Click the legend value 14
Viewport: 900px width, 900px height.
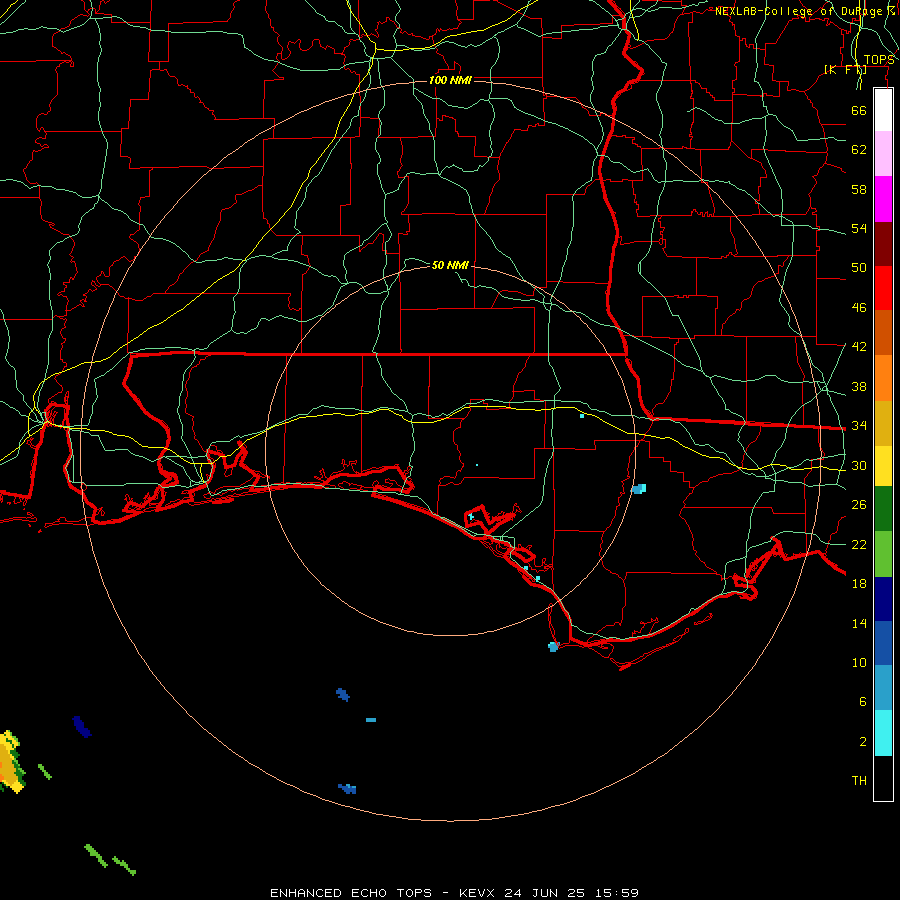(859, 623)
